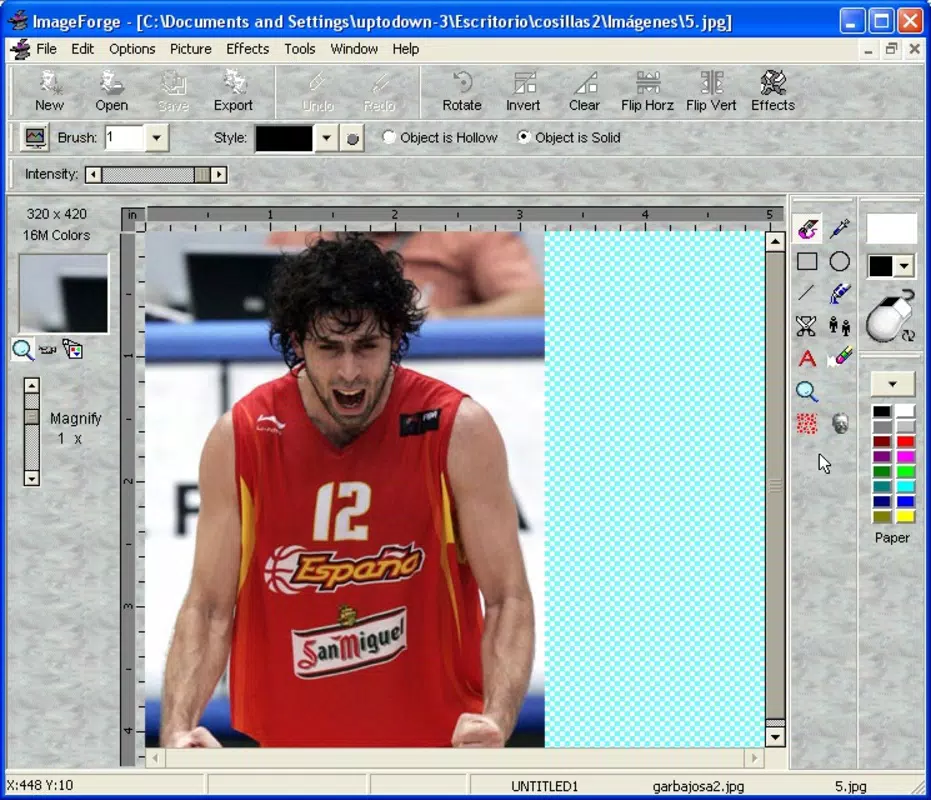Click the monitor icon left of Brush
This screenshot has width=931, height=800.
(x=34, y=138)
